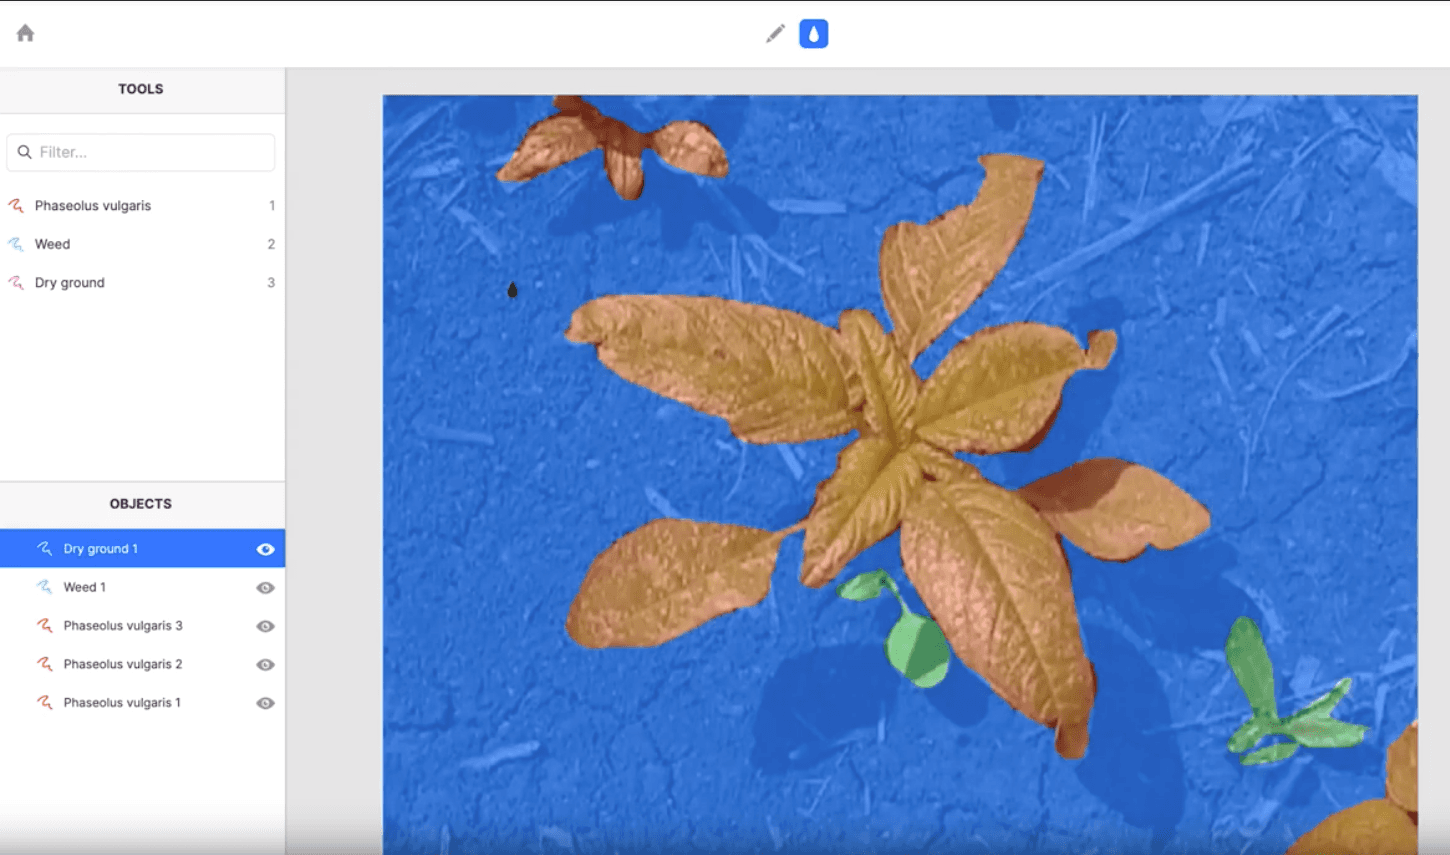1450x855 pixels.
Task: Choose the Phaseolus vulgaris tool
Action: coord(141,205)
